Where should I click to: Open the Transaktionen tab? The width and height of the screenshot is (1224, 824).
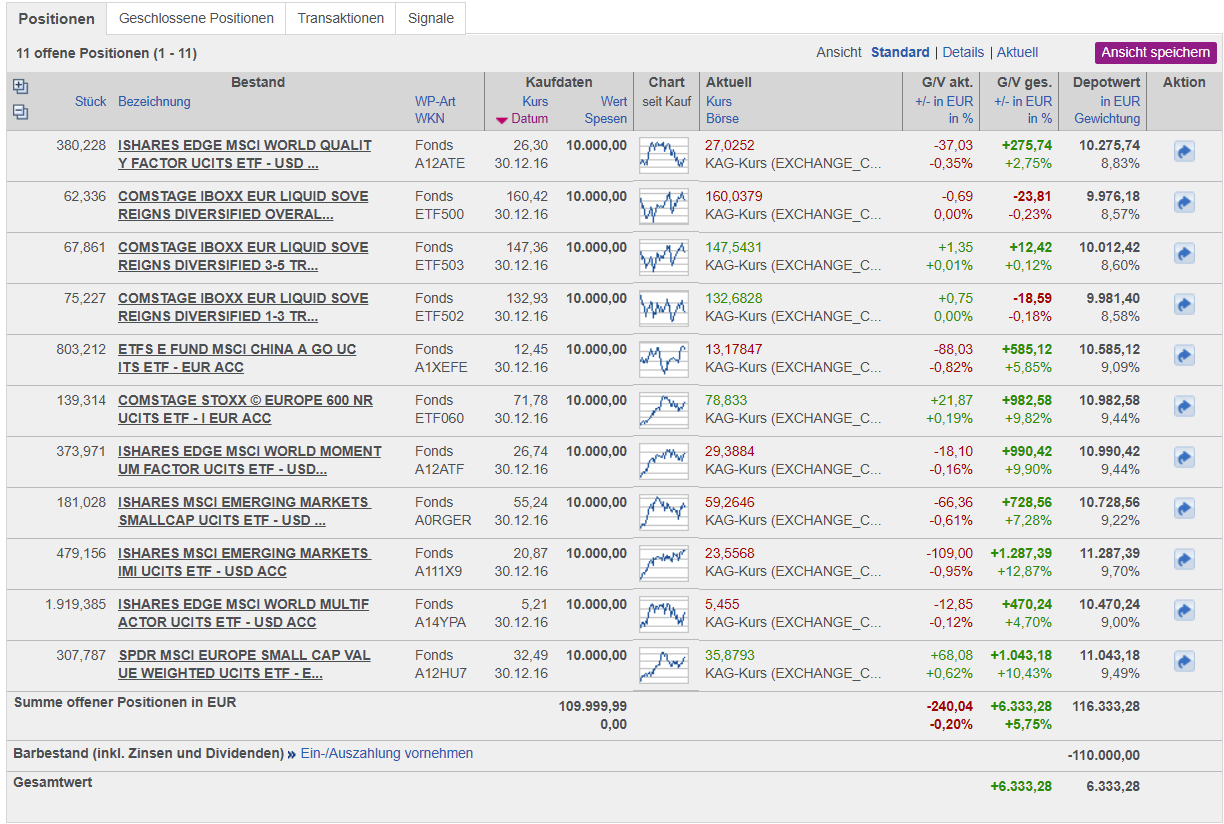[340, 18]
